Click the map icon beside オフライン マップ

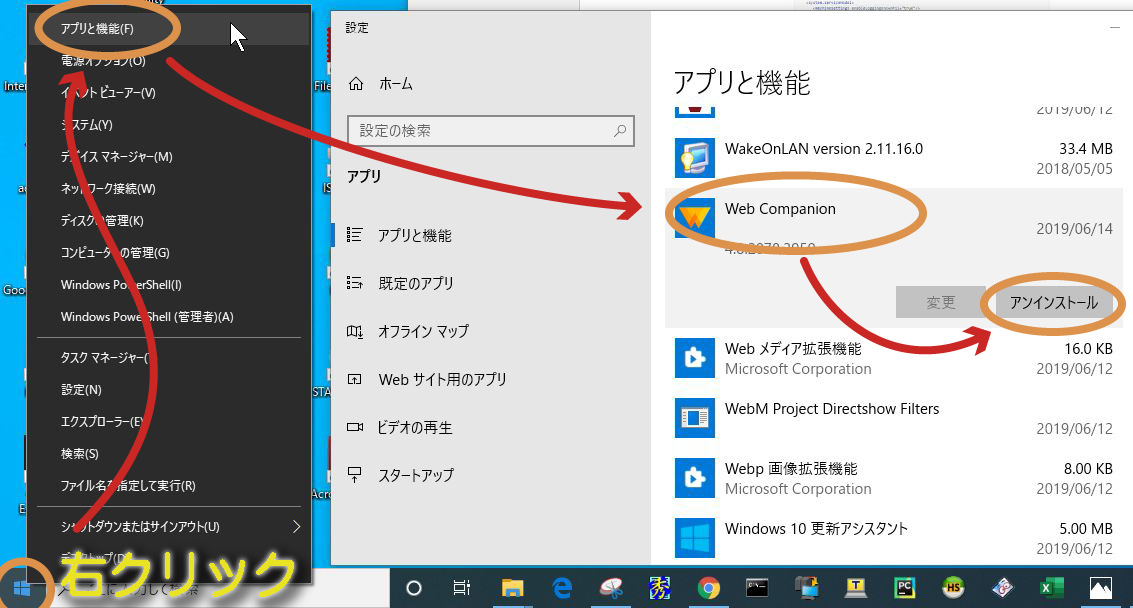click(354, 331)
